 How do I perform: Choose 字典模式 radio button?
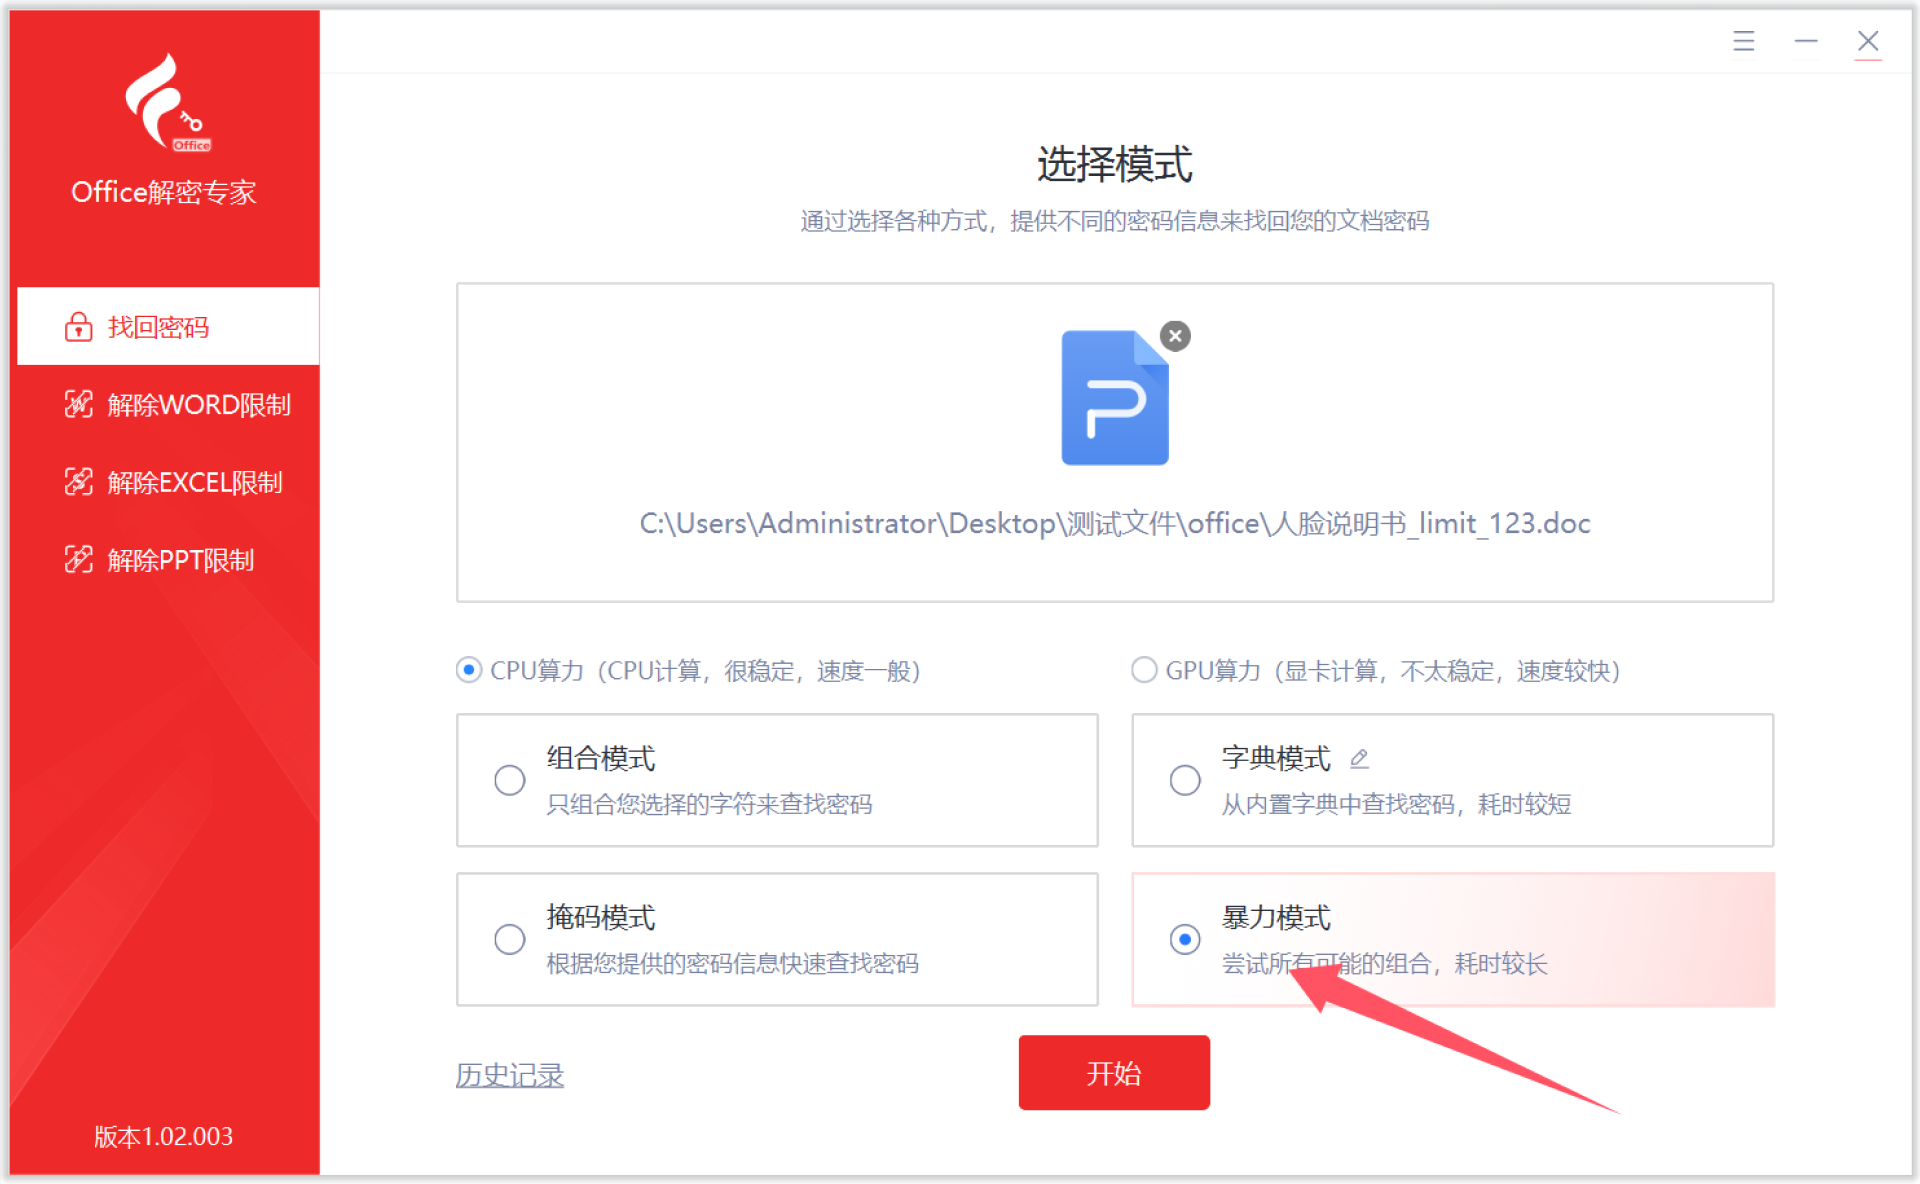pos(1185,780)
